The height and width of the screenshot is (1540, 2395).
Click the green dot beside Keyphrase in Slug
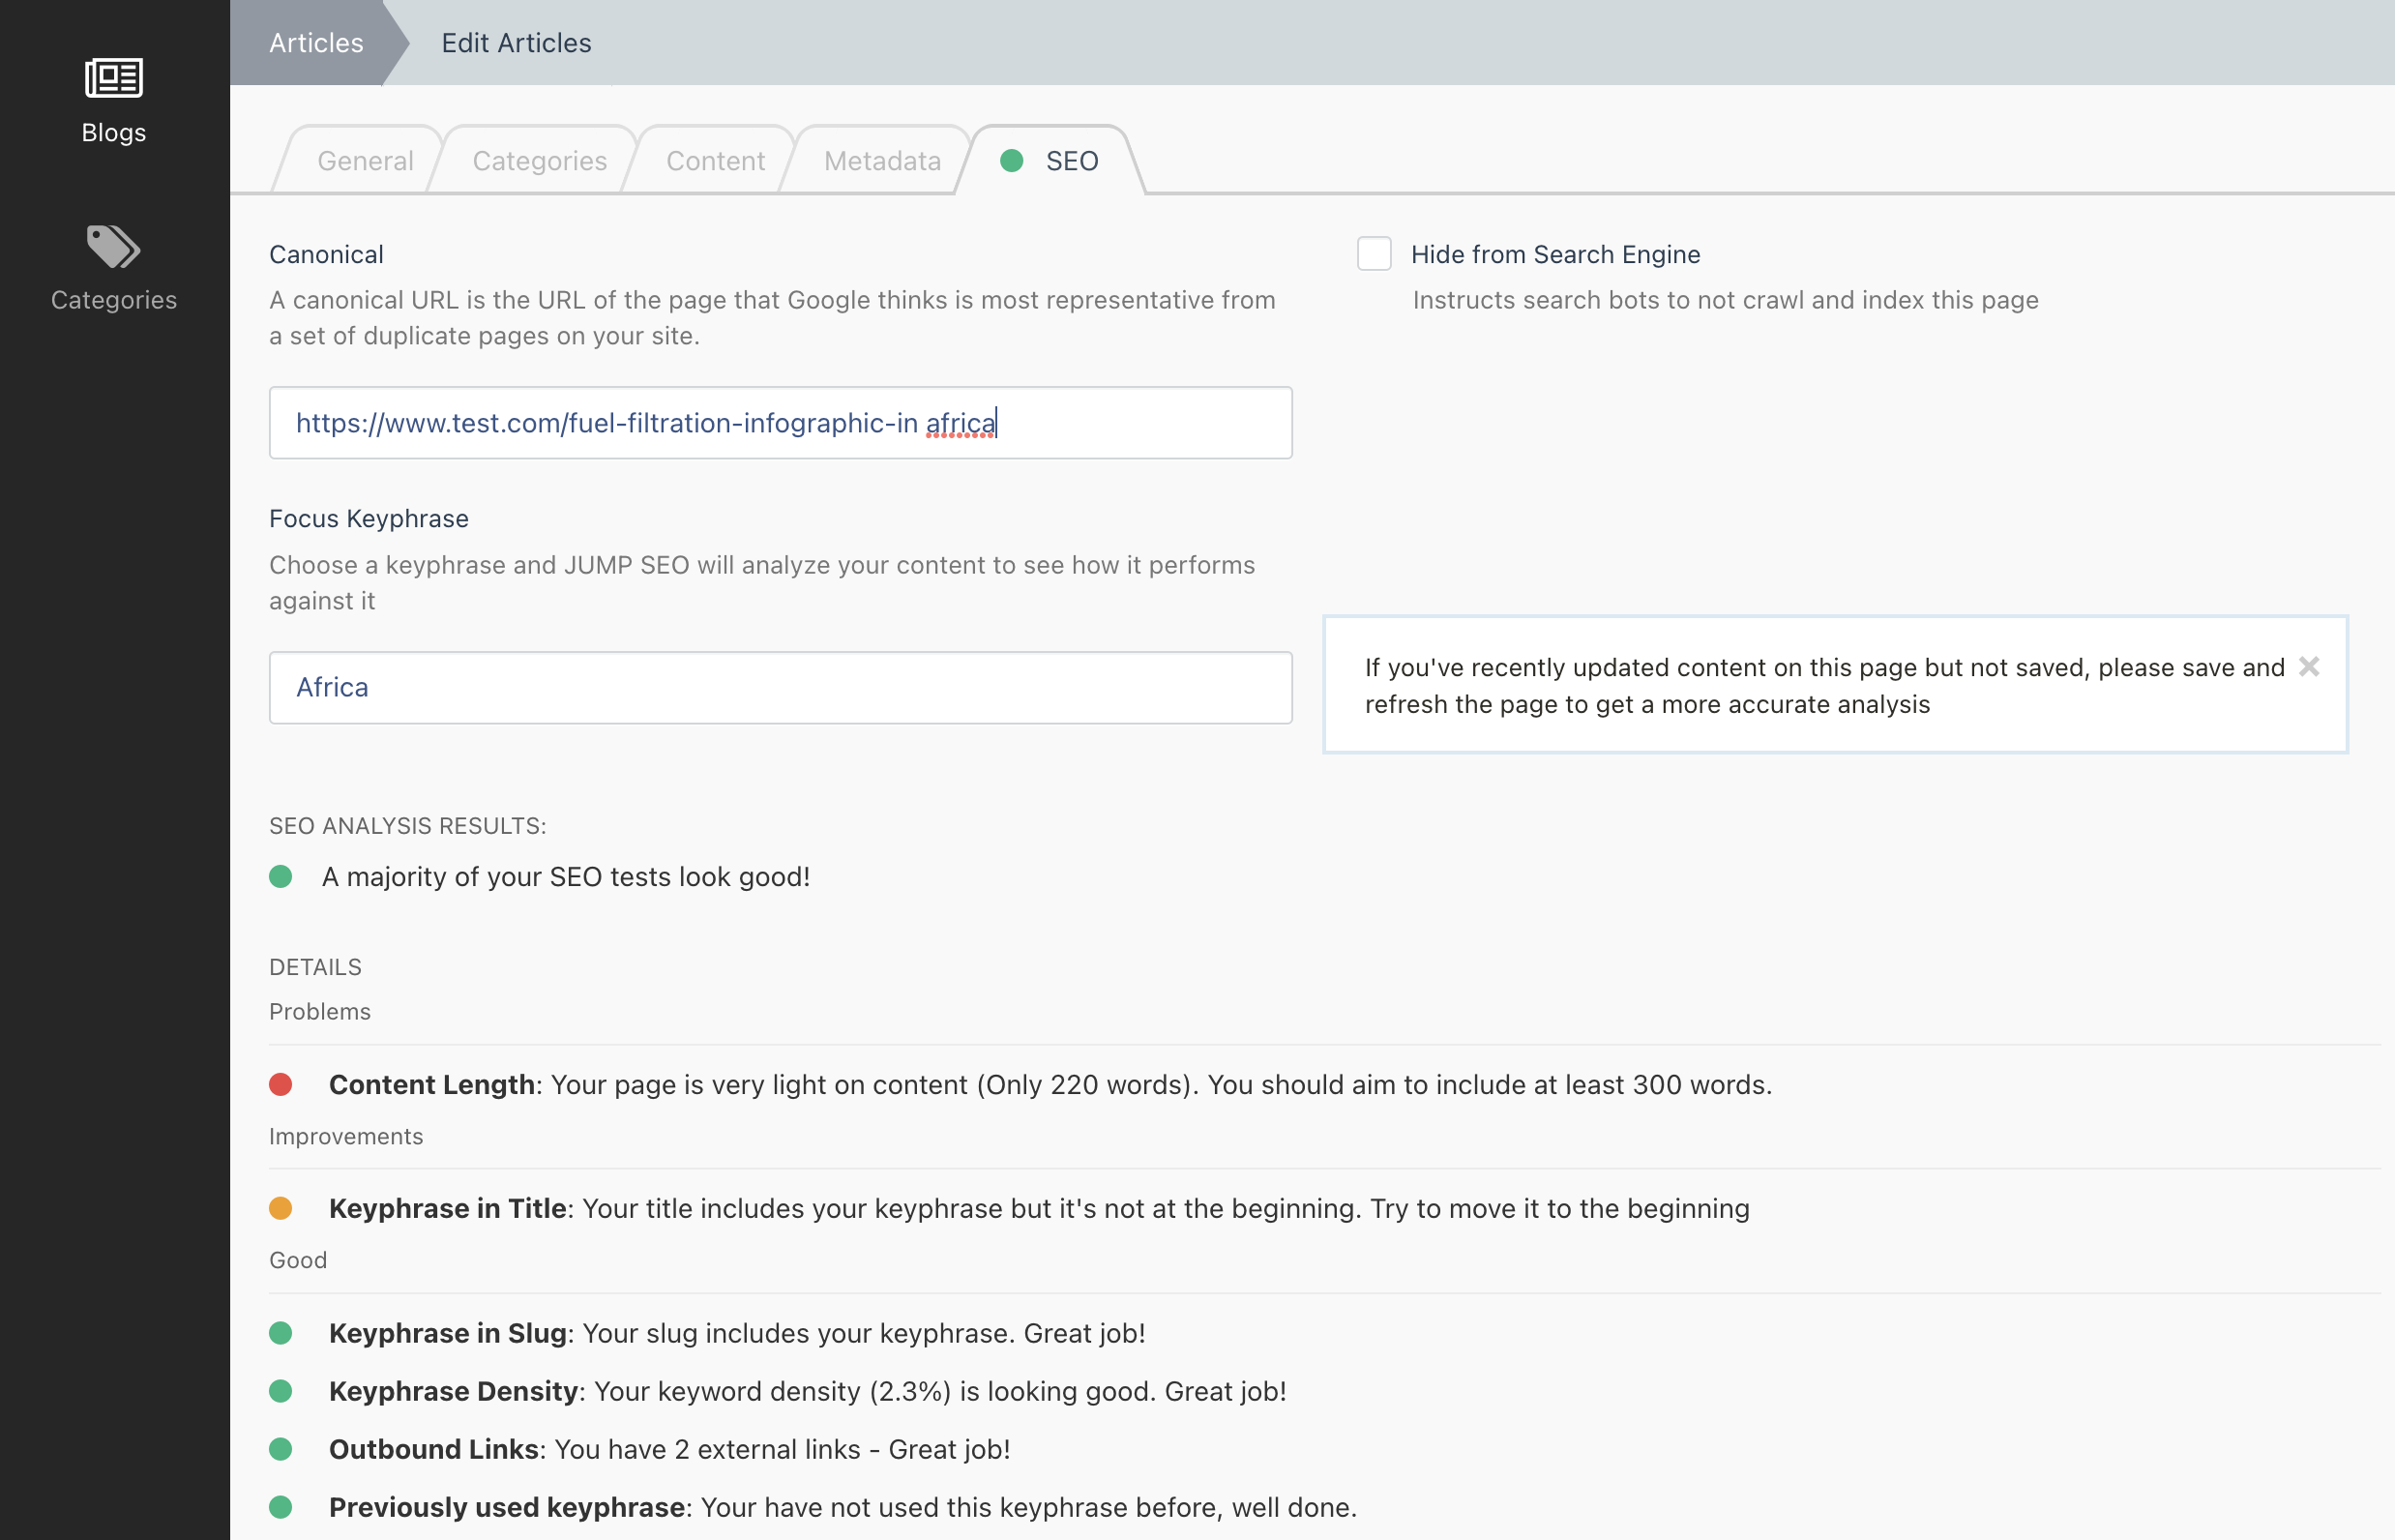click(x=281, y=1333)
